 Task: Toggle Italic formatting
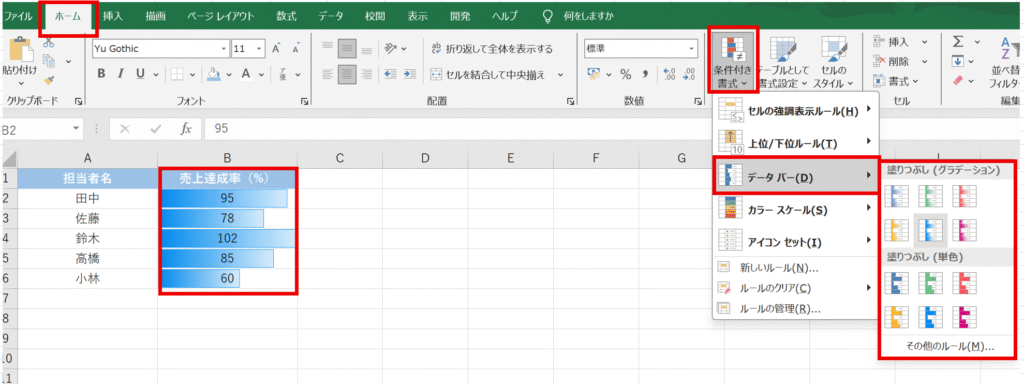click(121, 74)
